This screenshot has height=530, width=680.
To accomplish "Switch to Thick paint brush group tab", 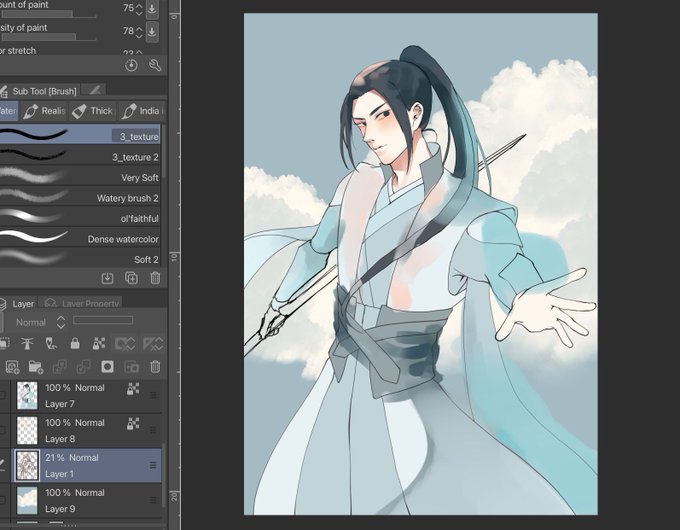I will pyautogui.click(x=92, y=111).
